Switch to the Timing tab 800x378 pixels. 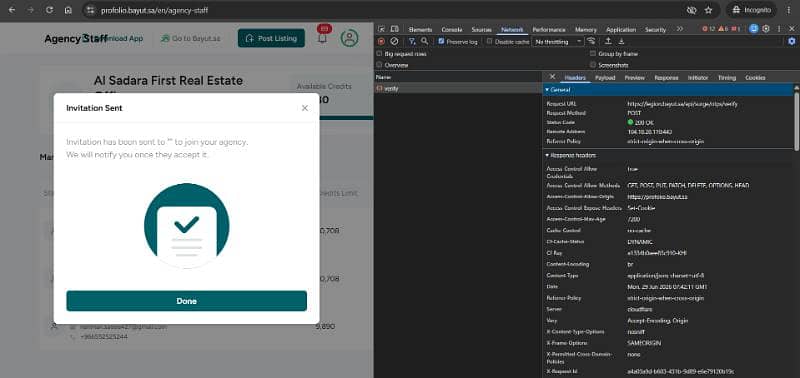727,78
